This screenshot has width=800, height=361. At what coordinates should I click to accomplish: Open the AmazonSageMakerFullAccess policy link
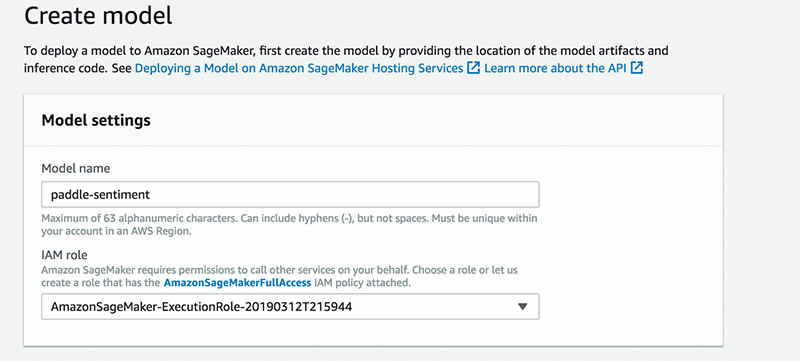[237, 282]
